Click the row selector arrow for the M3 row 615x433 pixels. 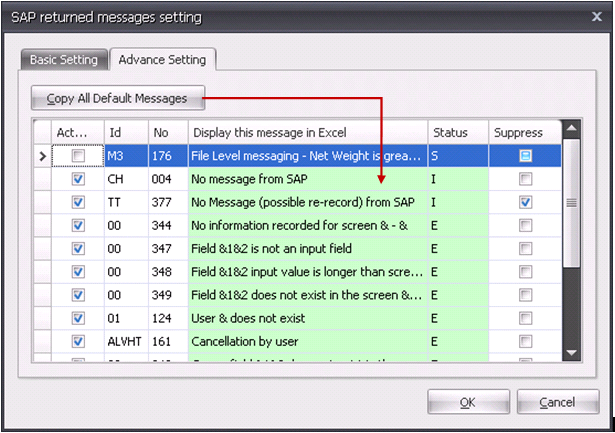point(42,156)
